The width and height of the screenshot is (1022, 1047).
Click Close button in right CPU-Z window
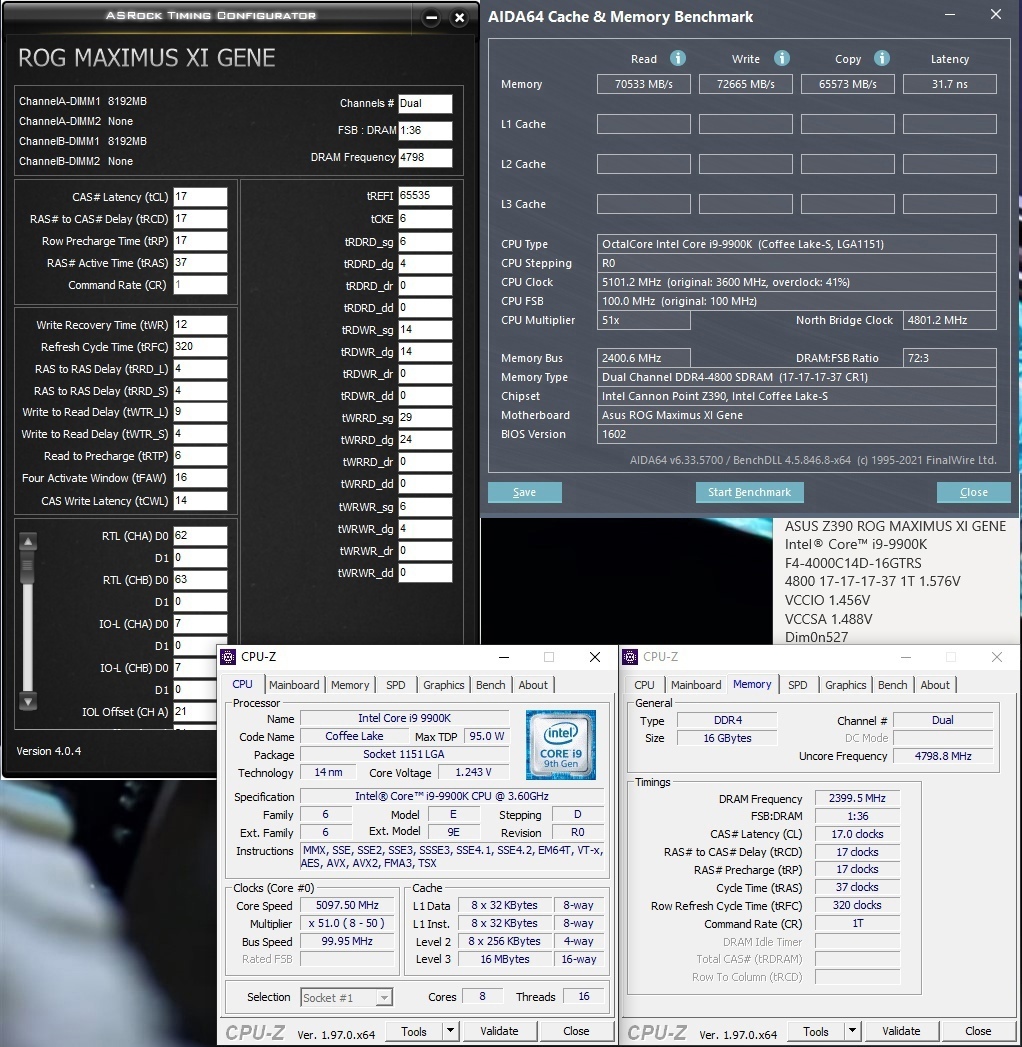point(978,1031)
